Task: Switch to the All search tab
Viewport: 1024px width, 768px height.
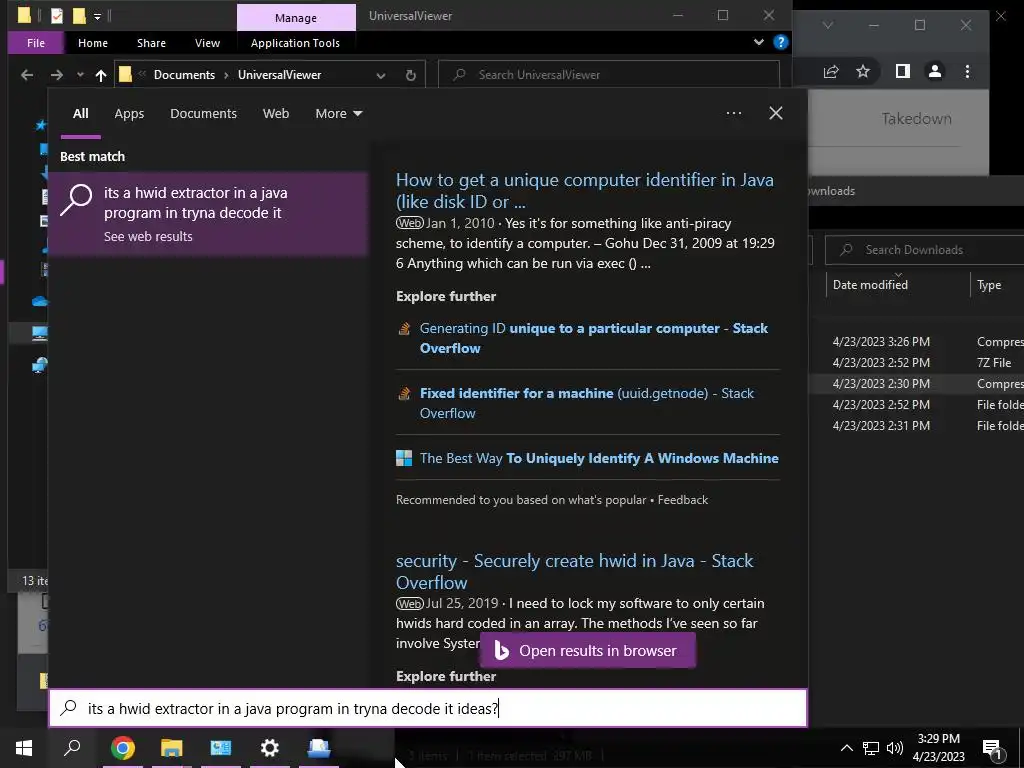Action: 80,114
